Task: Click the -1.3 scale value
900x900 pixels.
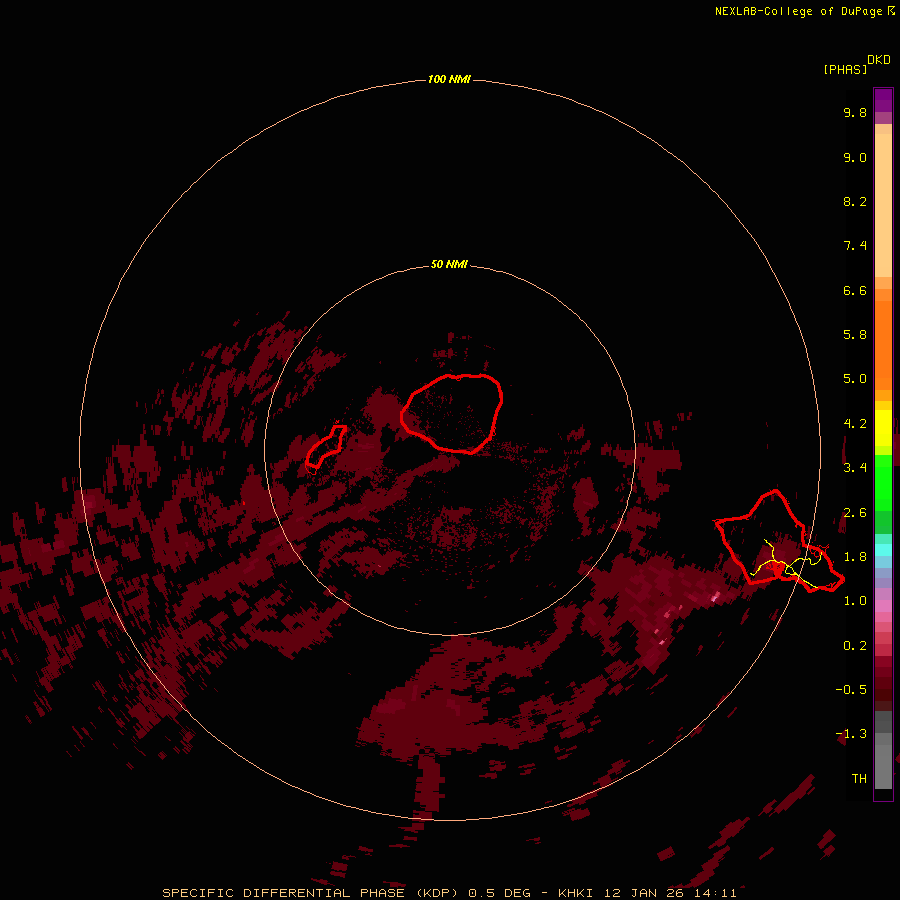Action: click(851, 734)
